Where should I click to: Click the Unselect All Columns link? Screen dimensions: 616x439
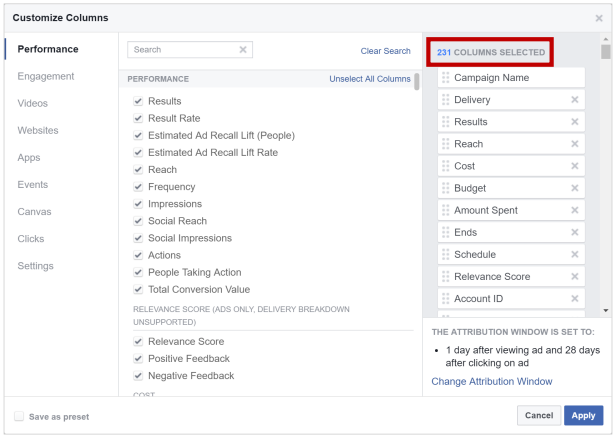[369, 79]
